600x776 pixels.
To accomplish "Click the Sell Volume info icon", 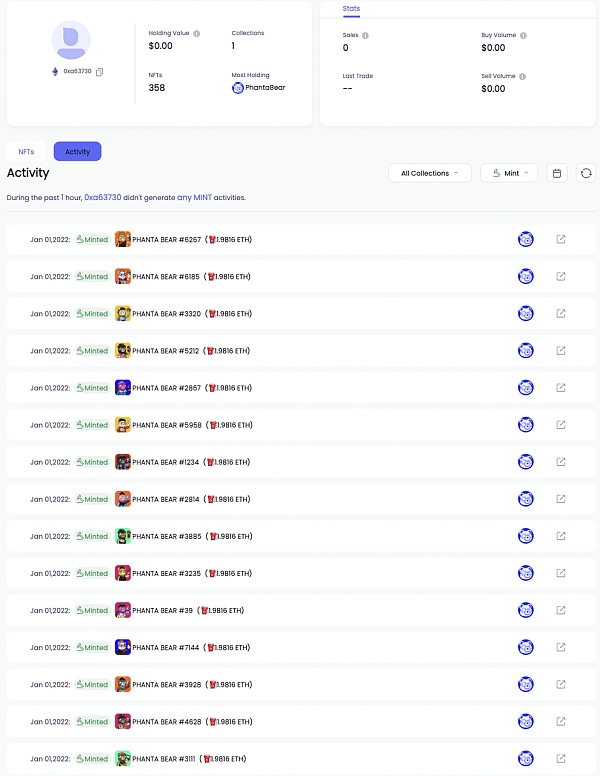I will (522, 76).
